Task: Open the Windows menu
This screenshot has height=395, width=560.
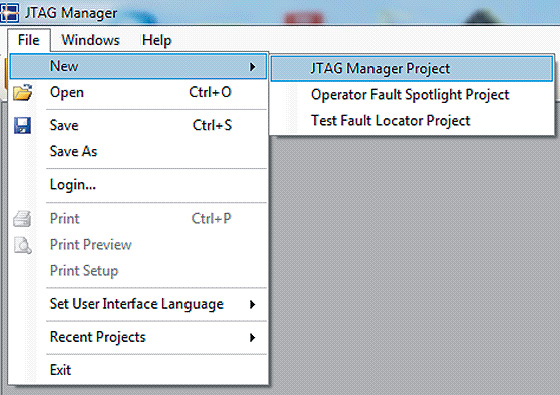Action: (x=90, y=40)
